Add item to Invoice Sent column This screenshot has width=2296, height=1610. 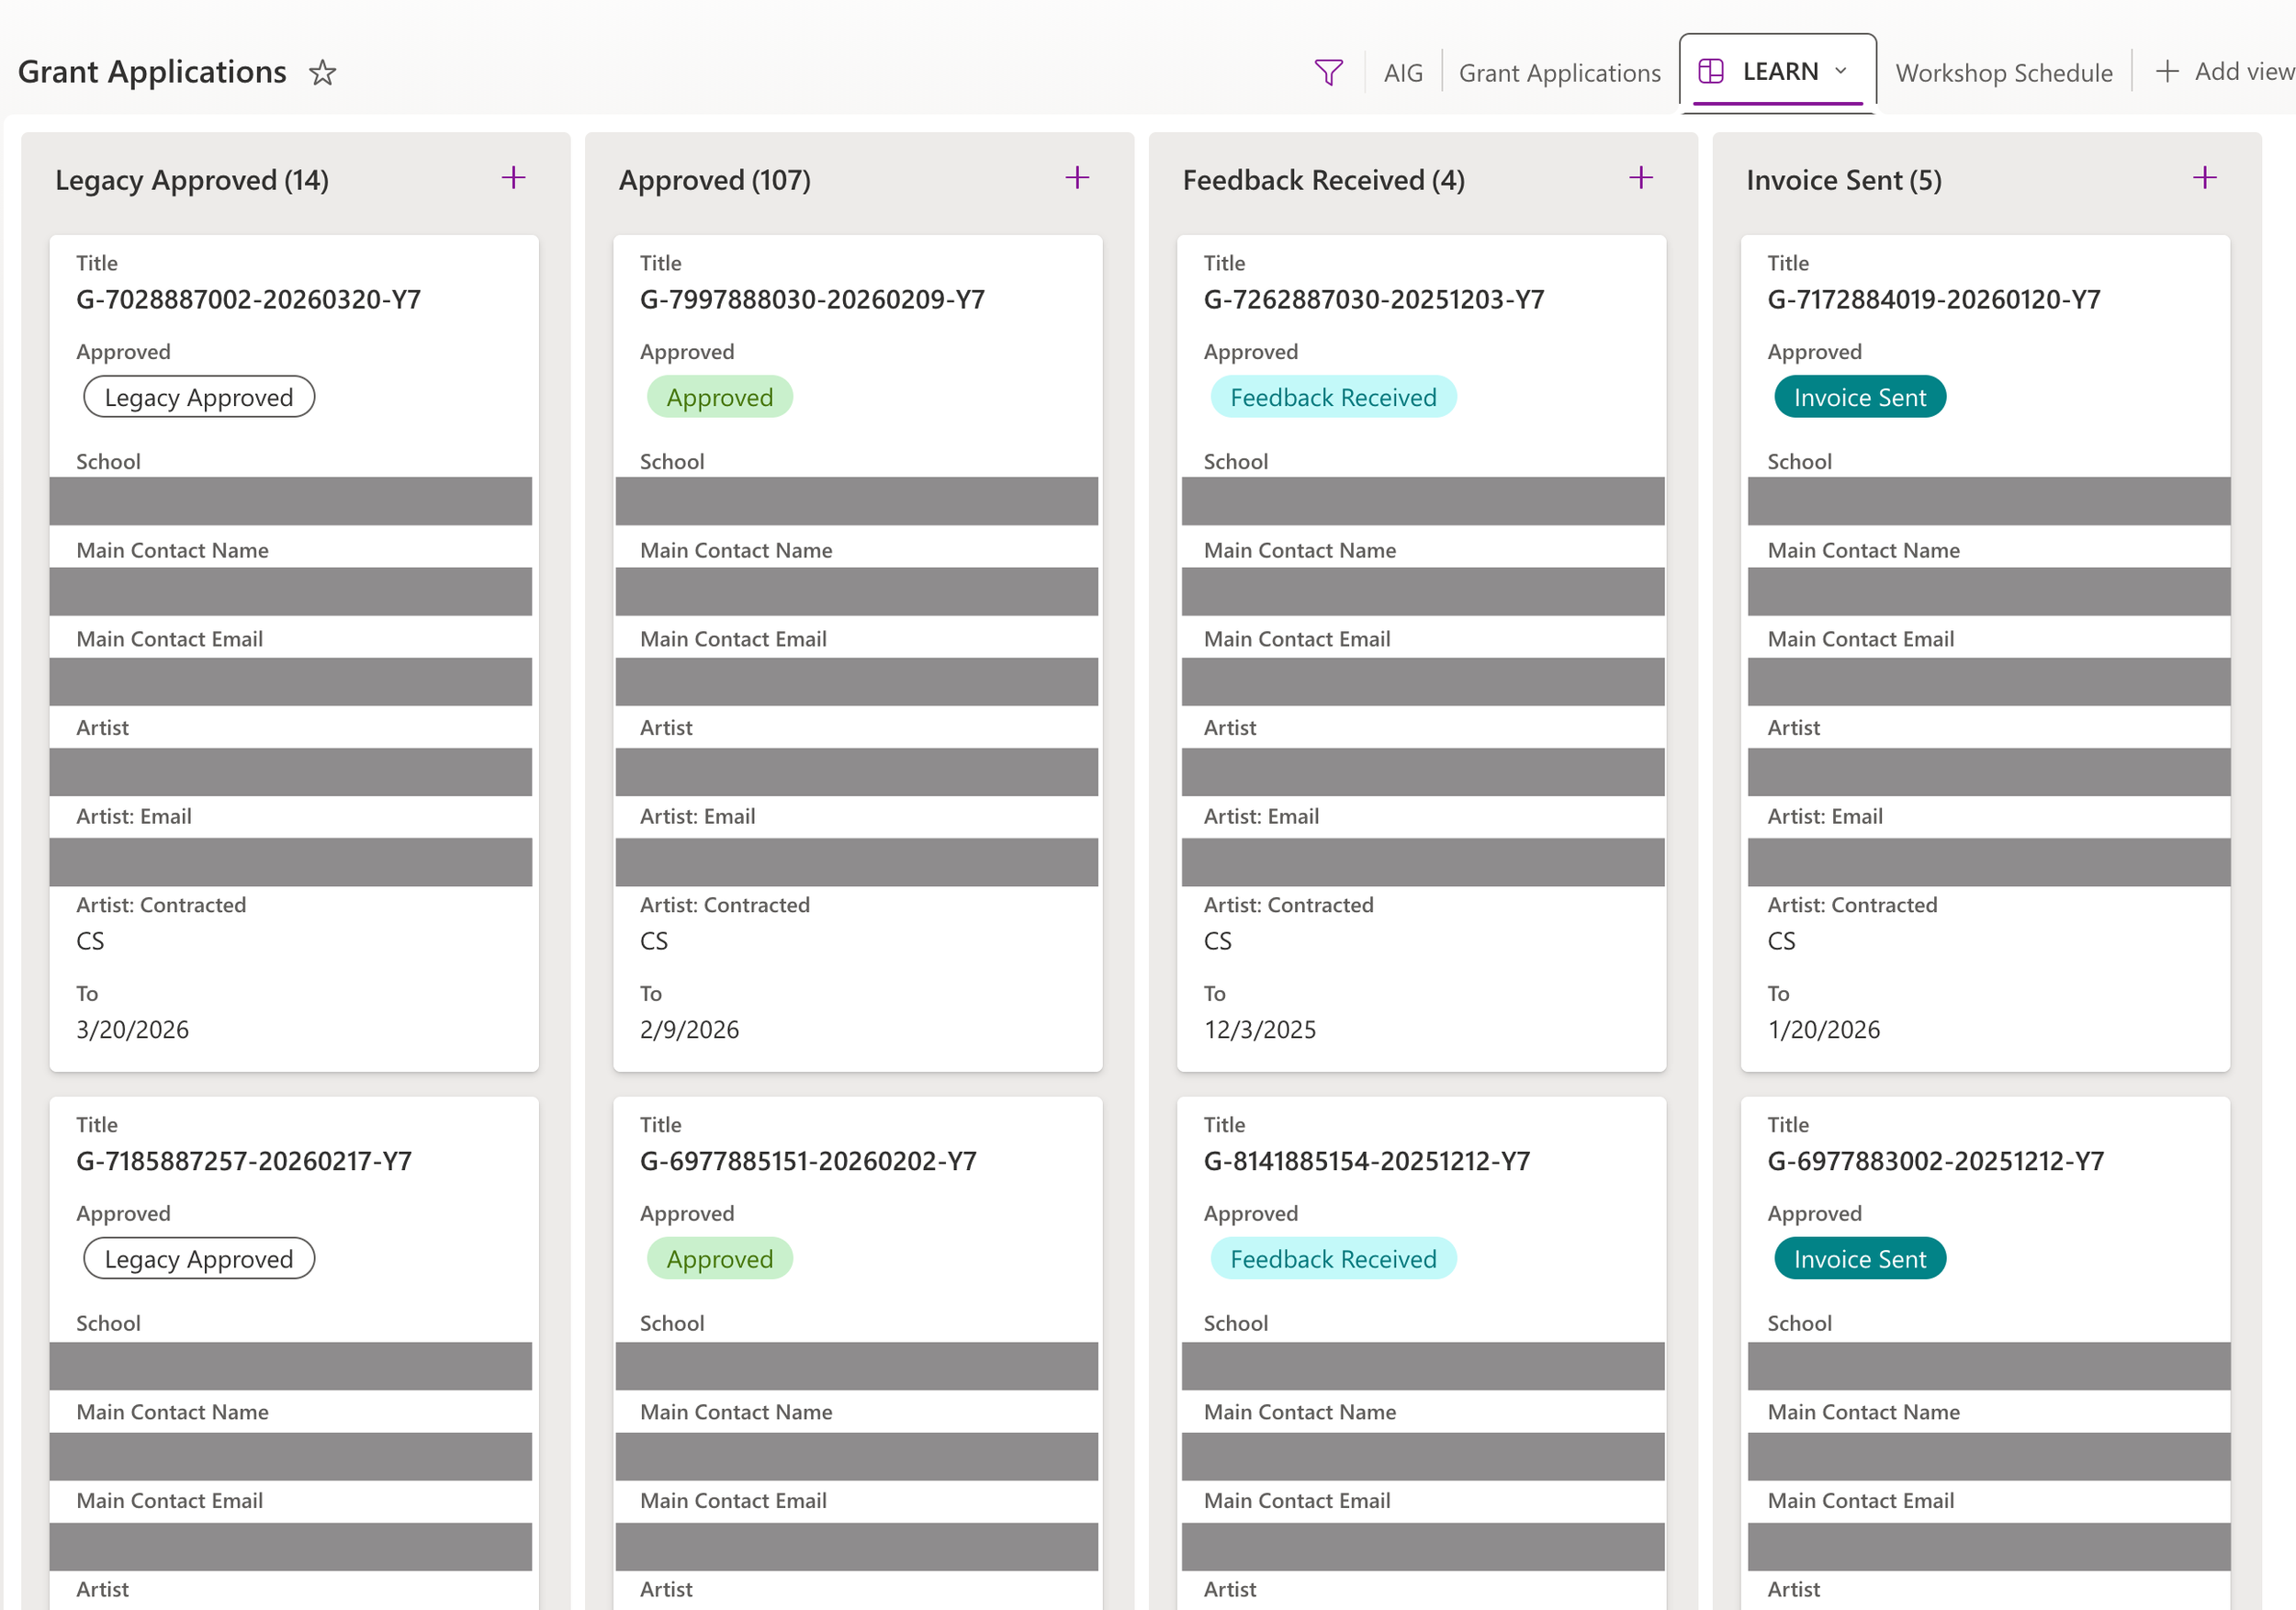pos(2205,178)
